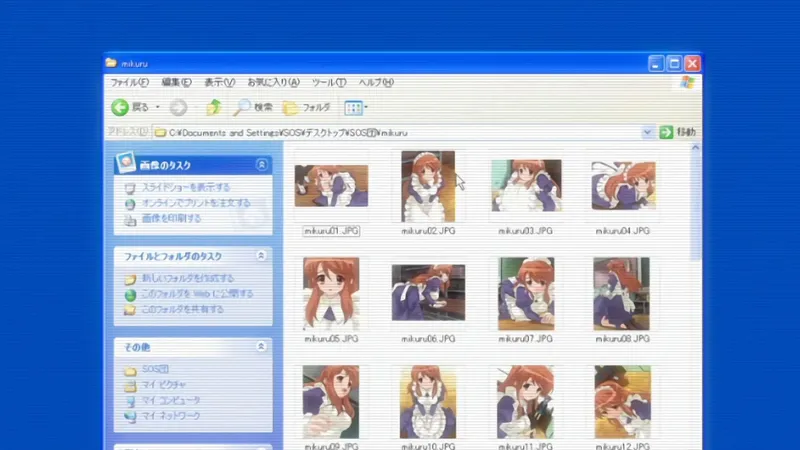Click the publish folder to Web icon

pos(130,295)
